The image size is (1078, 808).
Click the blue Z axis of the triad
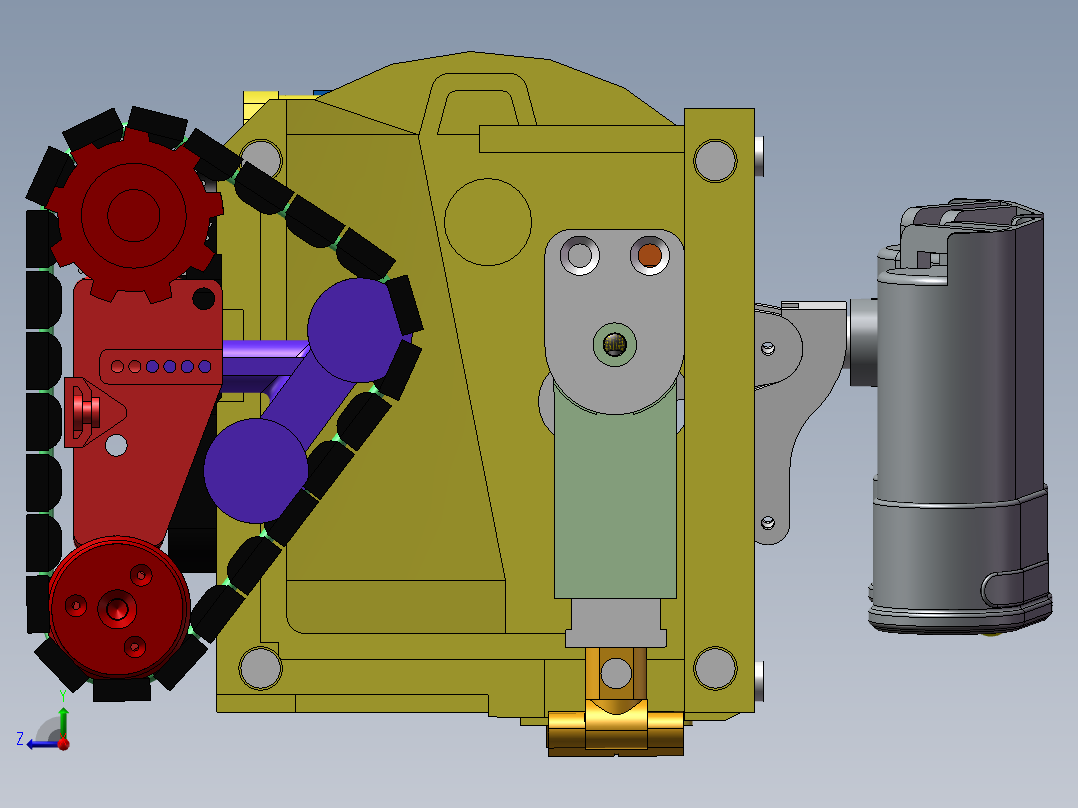click(x=41, y=744)
